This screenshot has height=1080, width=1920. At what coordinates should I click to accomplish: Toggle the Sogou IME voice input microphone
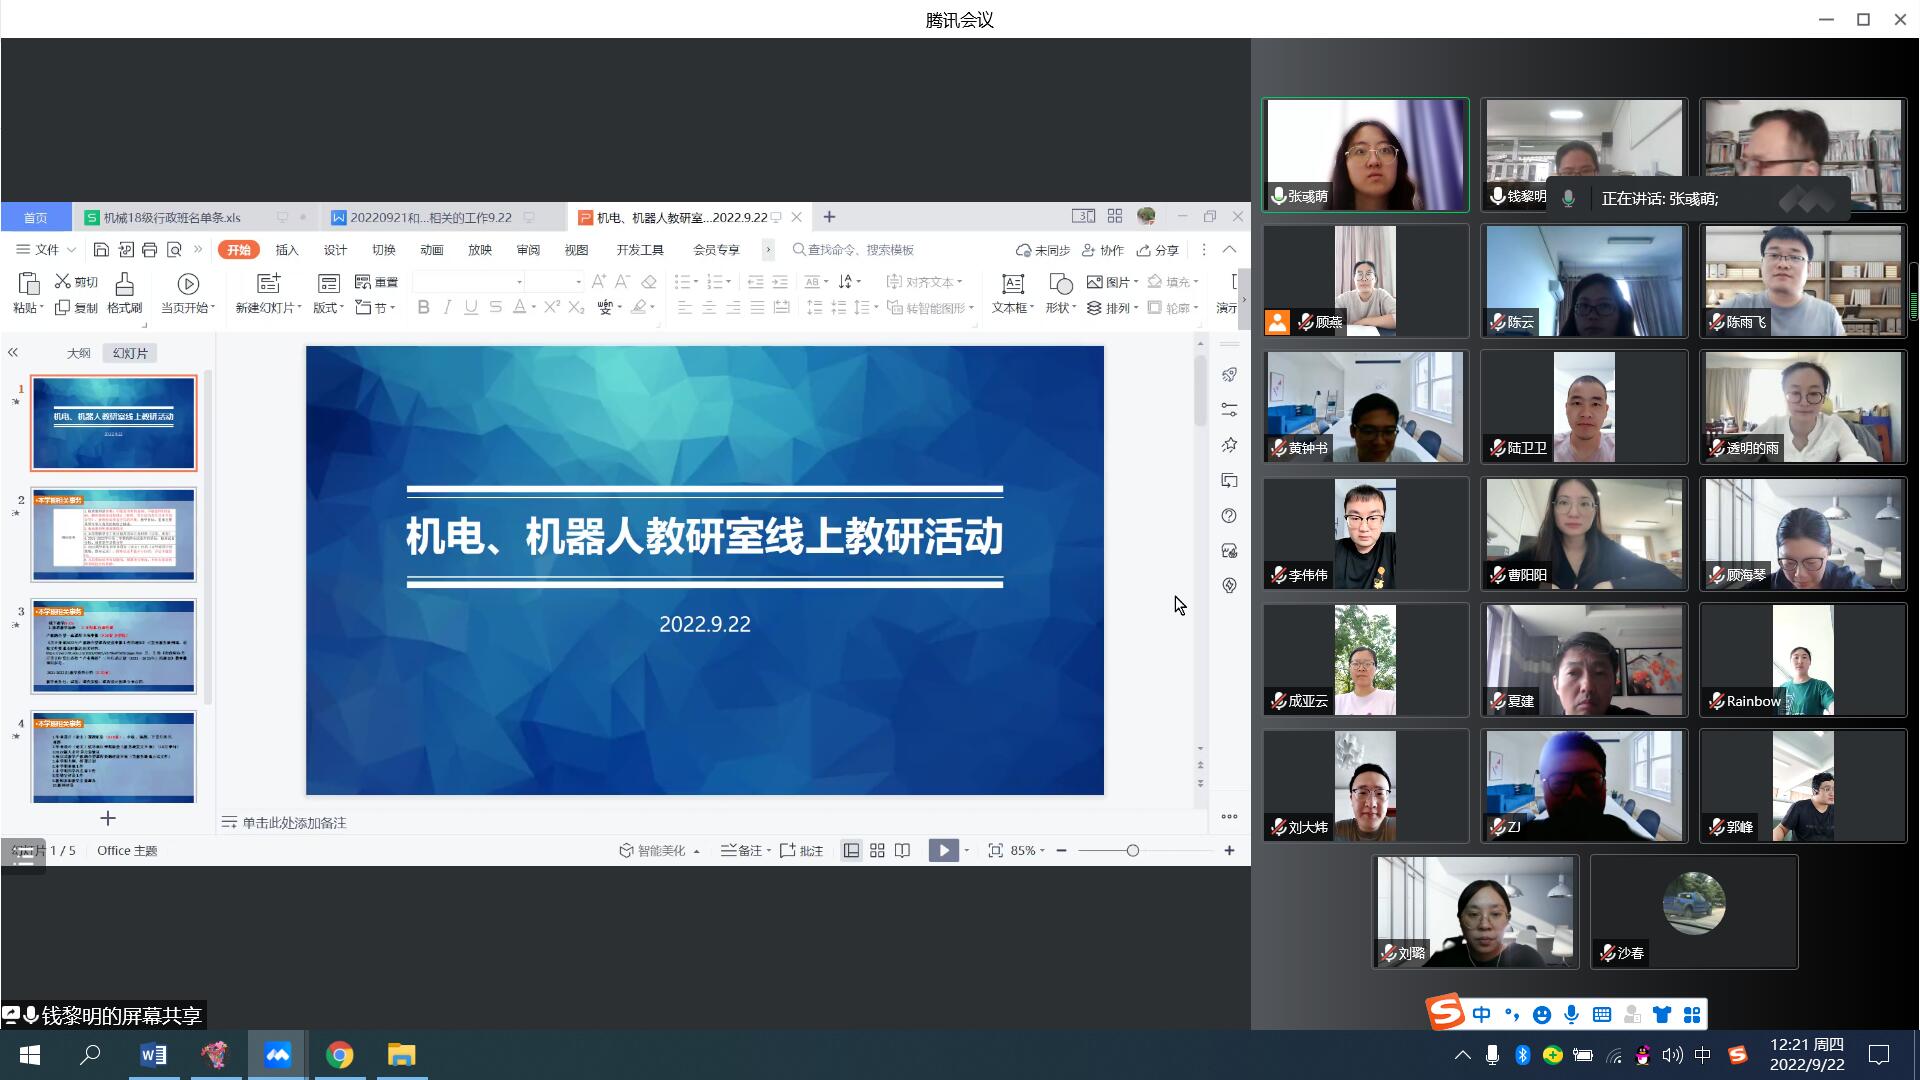coord(1572,1015)
